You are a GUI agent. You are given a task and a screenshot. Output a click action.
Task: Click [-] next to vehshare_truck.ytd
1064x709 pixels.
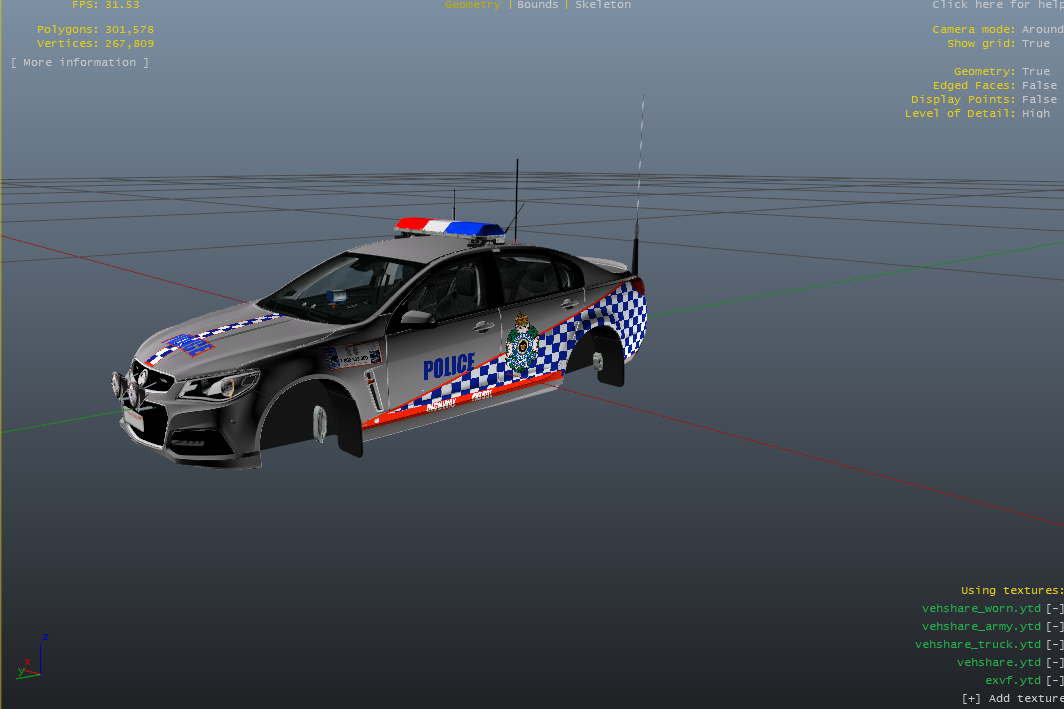coord(1054,644)
